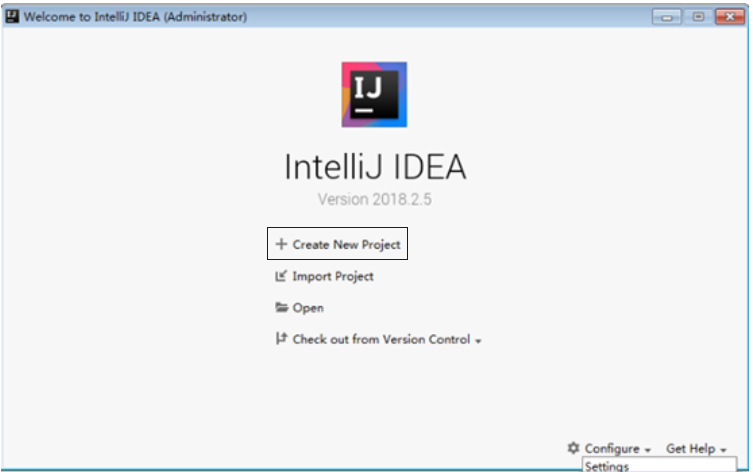
Task: Click the version control branch icon
Action: click(x=281, y=339)
